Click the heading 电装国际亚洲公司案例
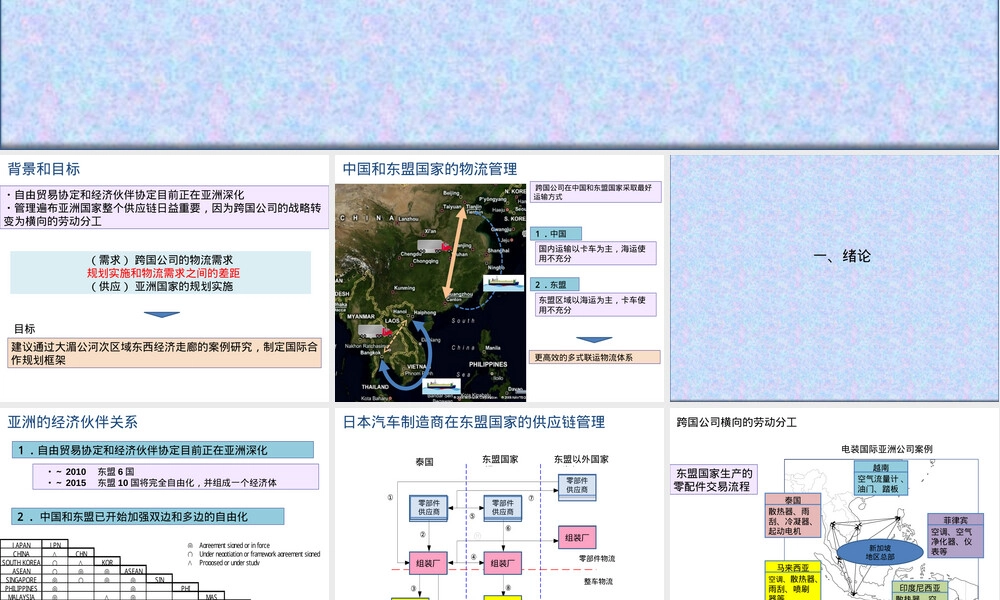 click(x=886, y=449)
